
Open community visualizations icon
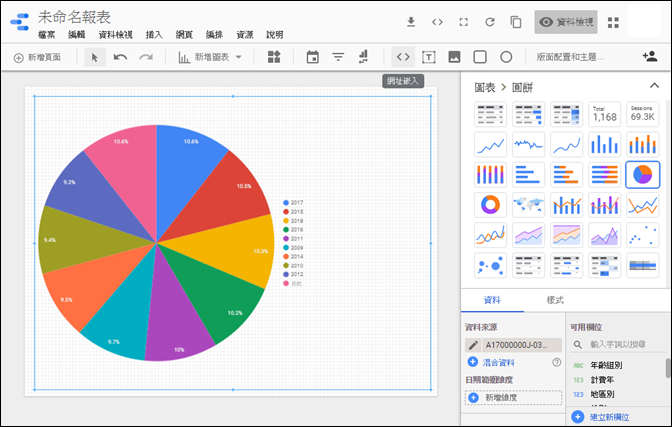tap(274, 57)
